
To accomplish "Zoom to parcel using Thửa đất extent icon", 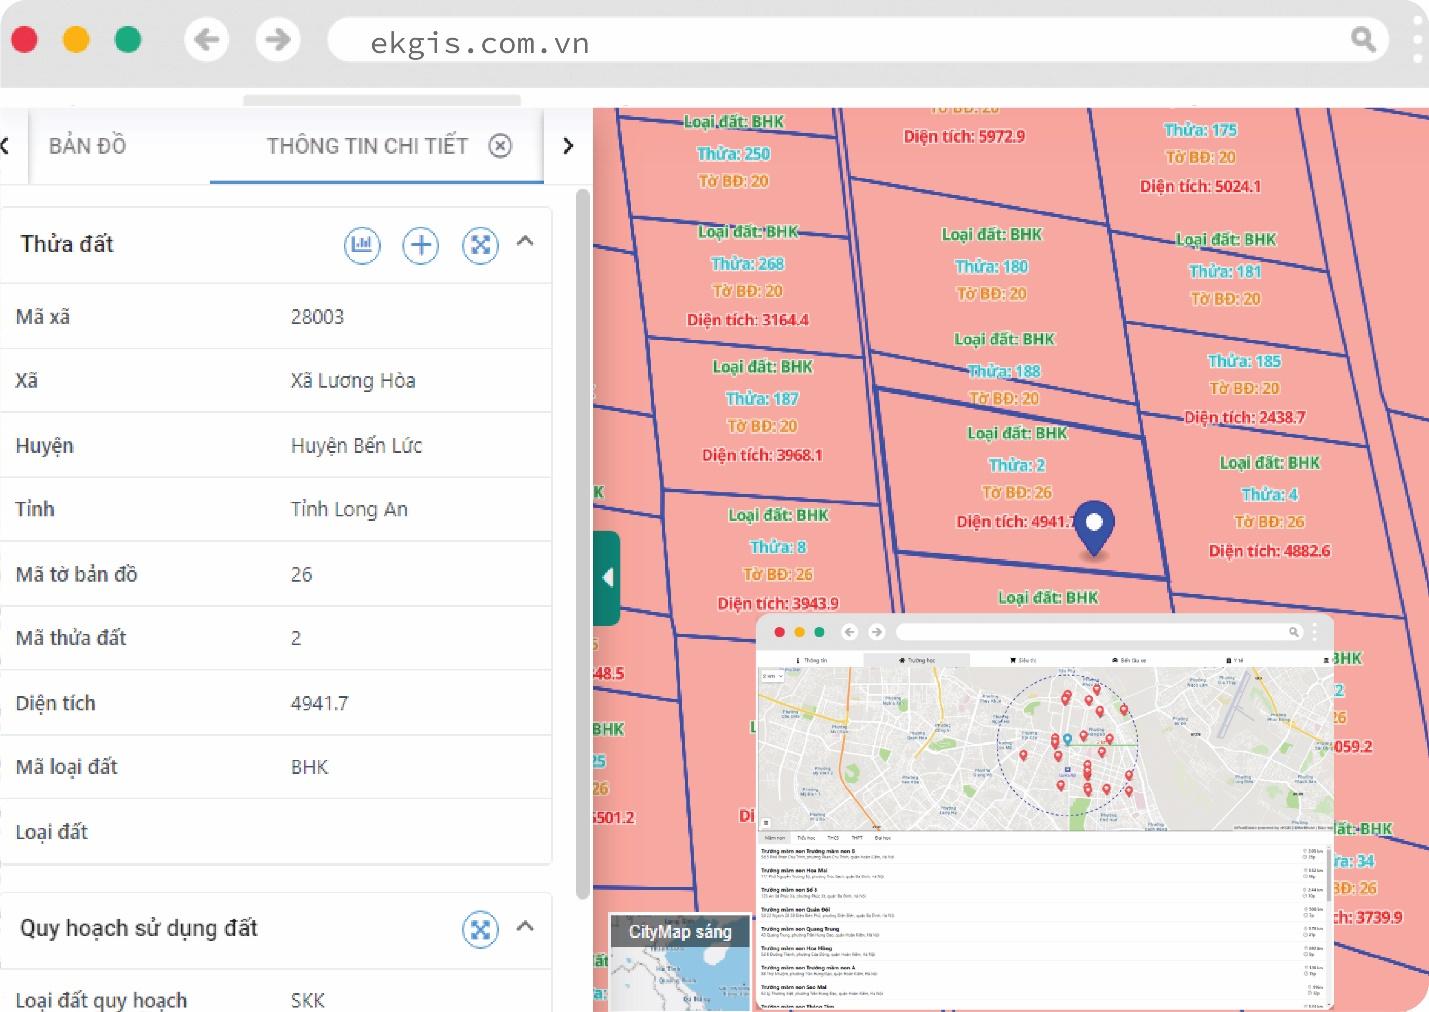I will [x=480, y=245].
